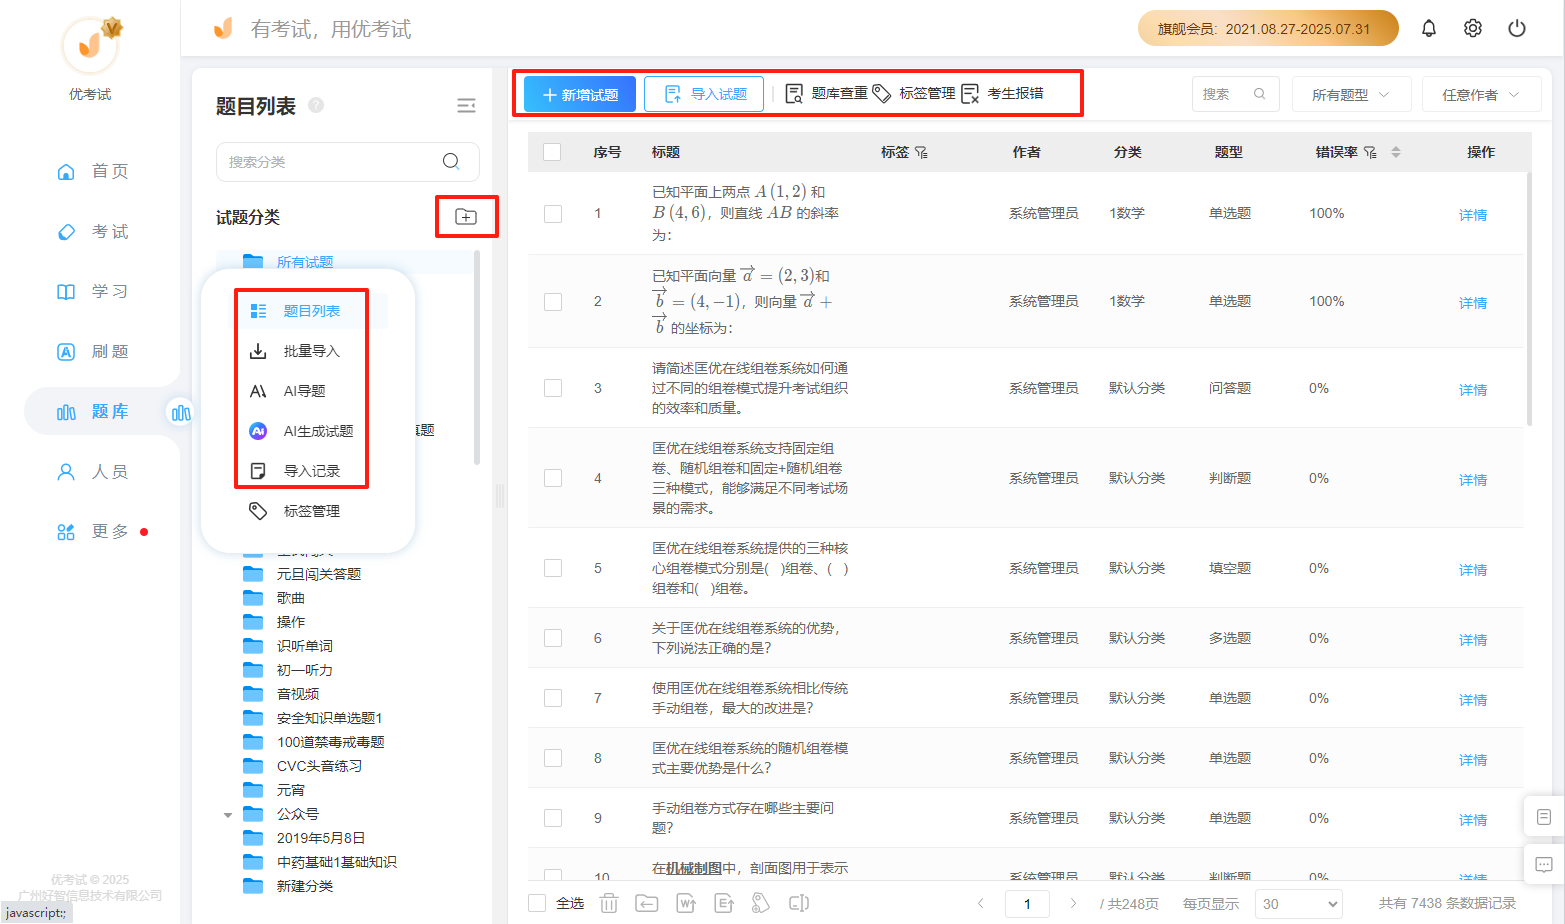1565x924 pixels.
Task: Click the 优考试 logo avatar
Action: click(91, 45)
